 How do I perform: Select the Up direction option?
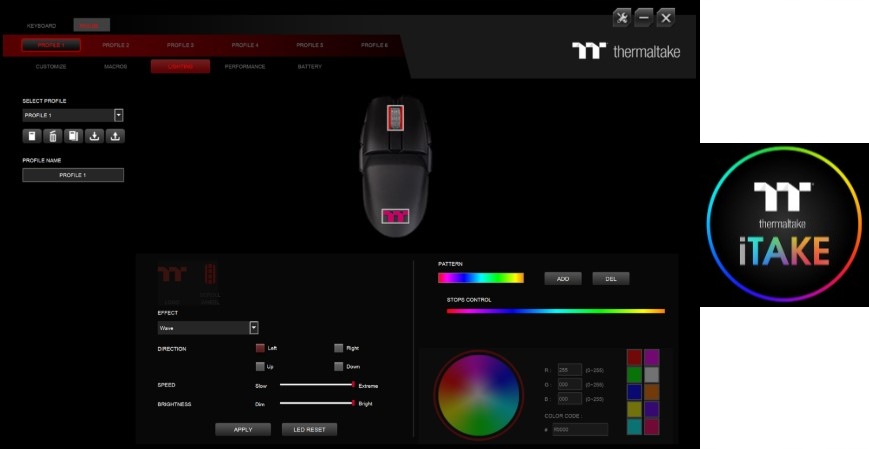pyautogui.click(x=260, y=366)
